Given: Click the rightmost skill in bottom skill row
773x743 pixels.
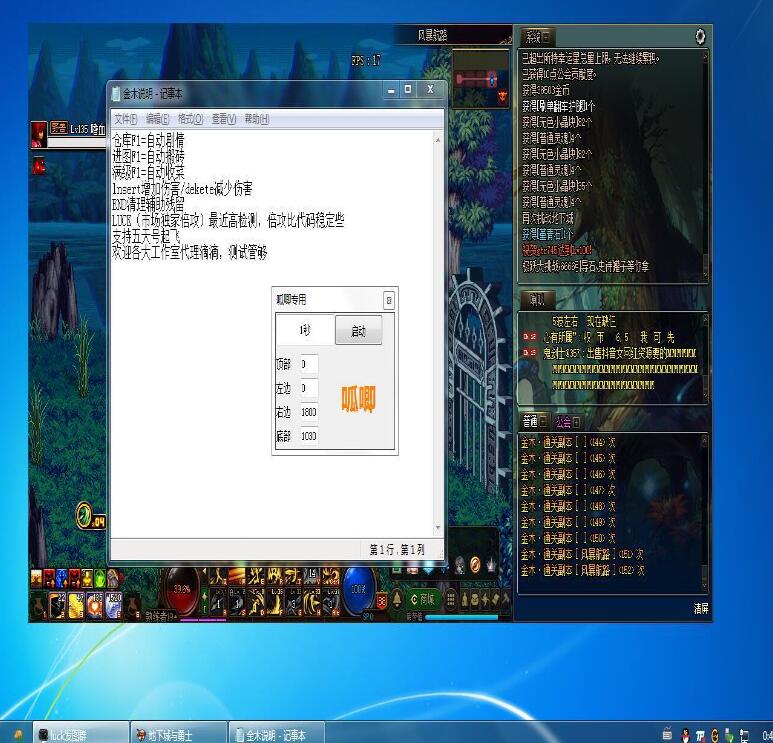Looking at the screenshot, I should 331,603.
